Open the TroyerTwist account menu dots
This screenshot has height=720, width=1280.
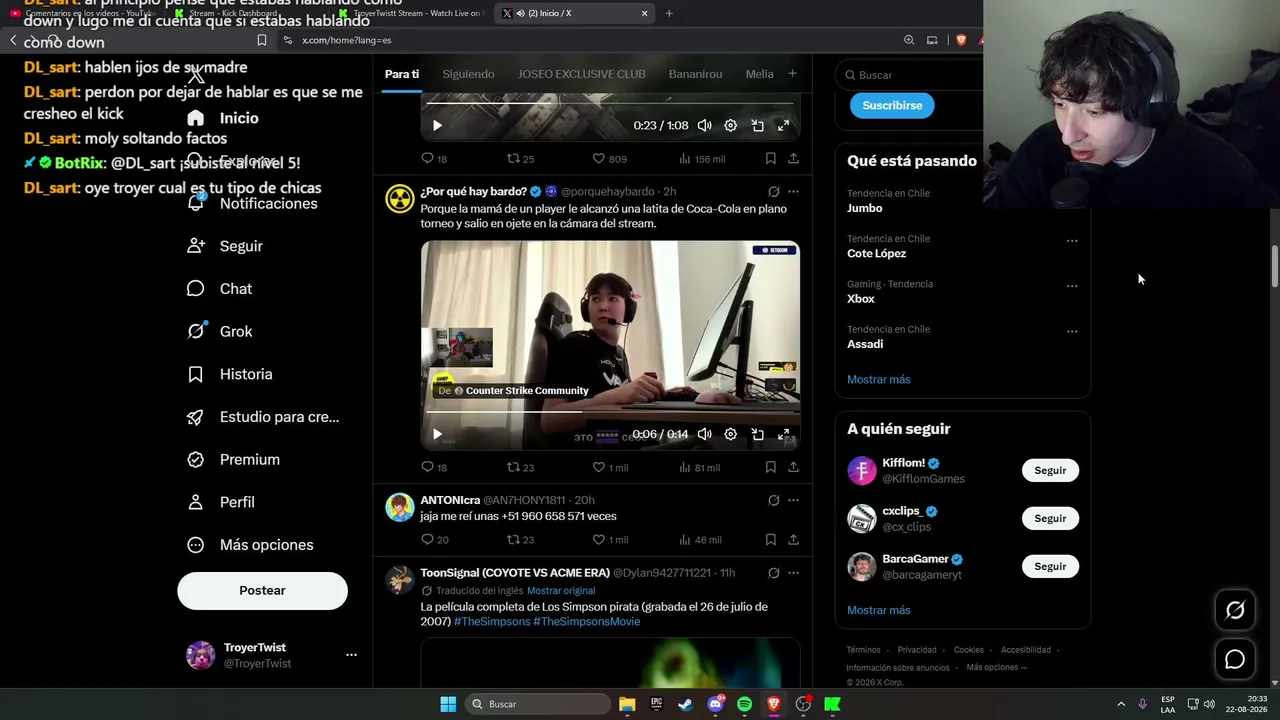(x=351, y=655)
